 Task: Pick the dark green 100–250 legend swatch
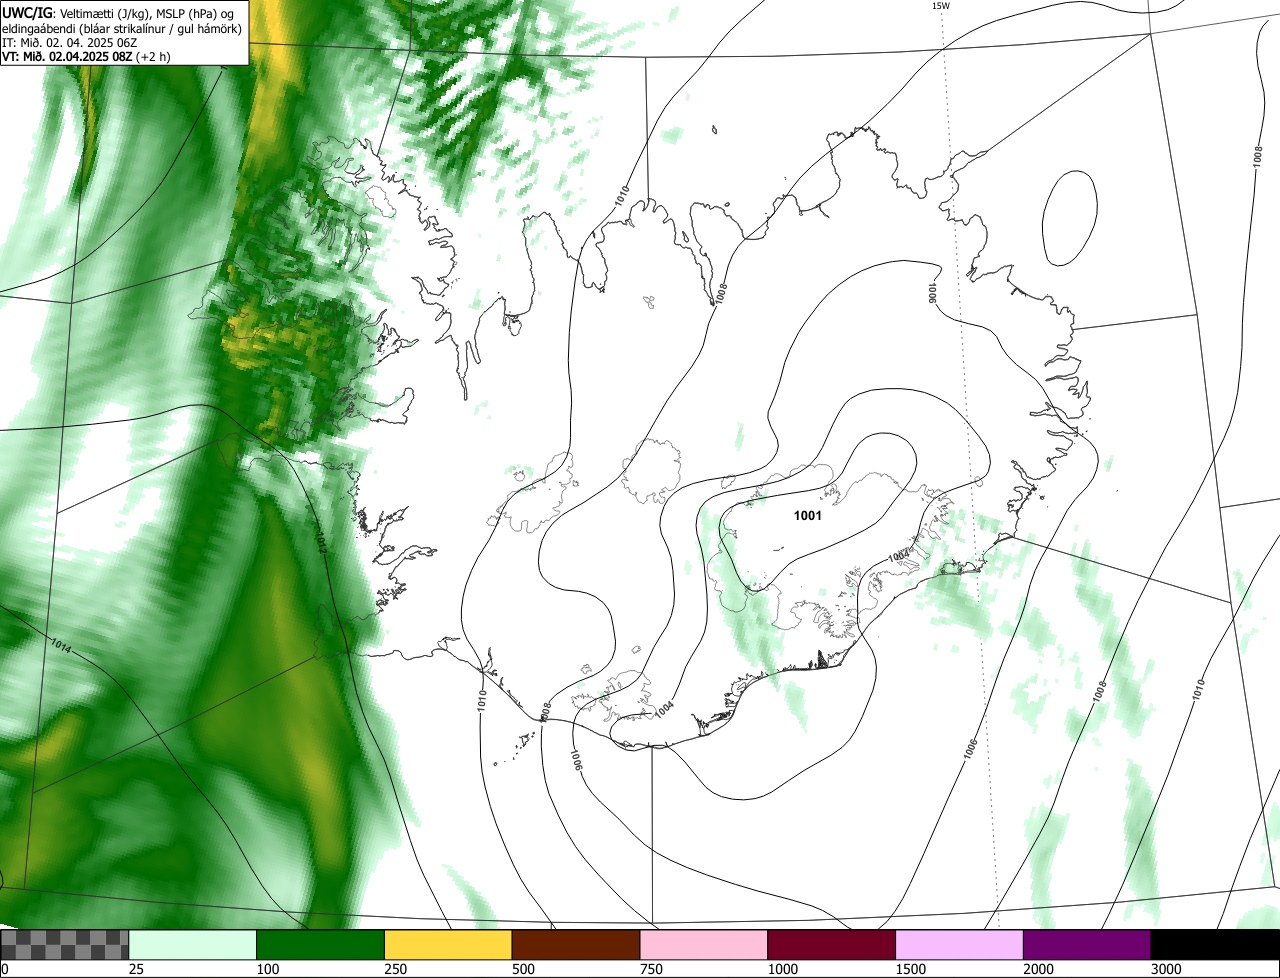coord(321,945)
